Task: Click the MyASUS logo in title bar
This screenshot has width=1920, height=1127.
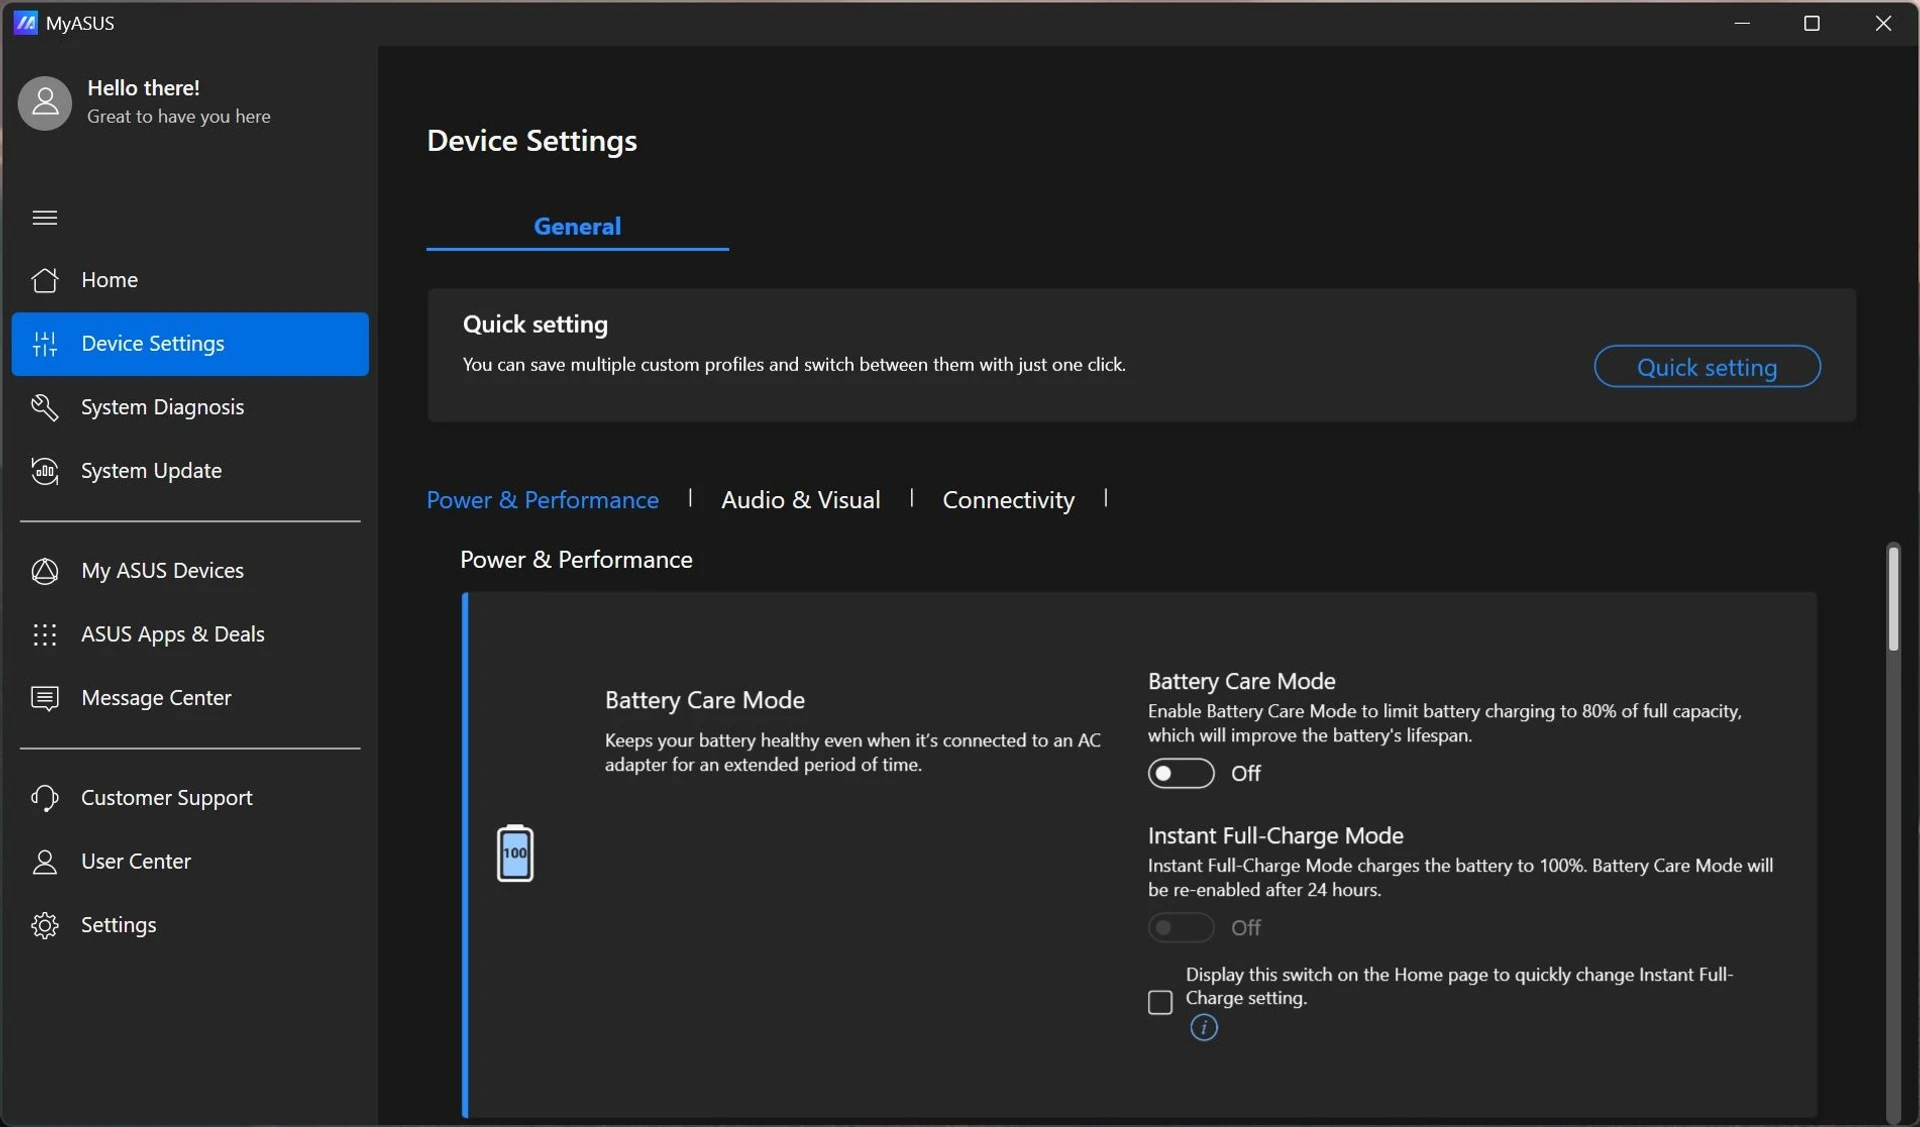Action: click(x=26, y=22)
